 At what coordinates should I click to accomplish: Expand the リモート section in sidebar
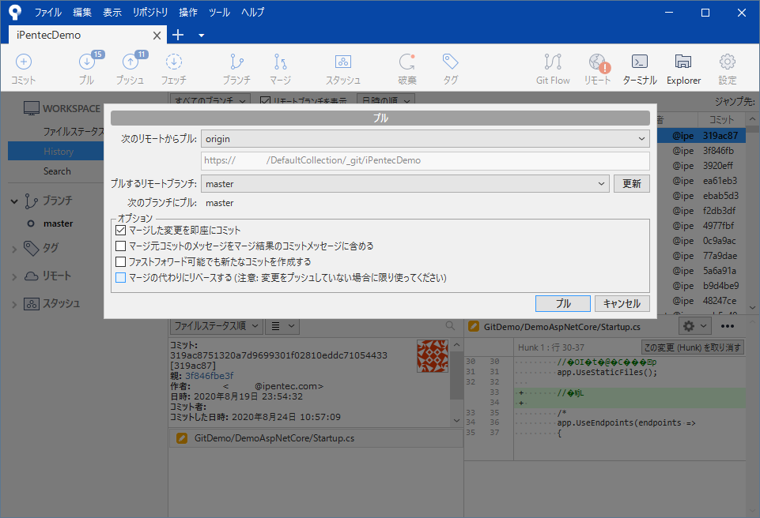[x=14, y=277]
